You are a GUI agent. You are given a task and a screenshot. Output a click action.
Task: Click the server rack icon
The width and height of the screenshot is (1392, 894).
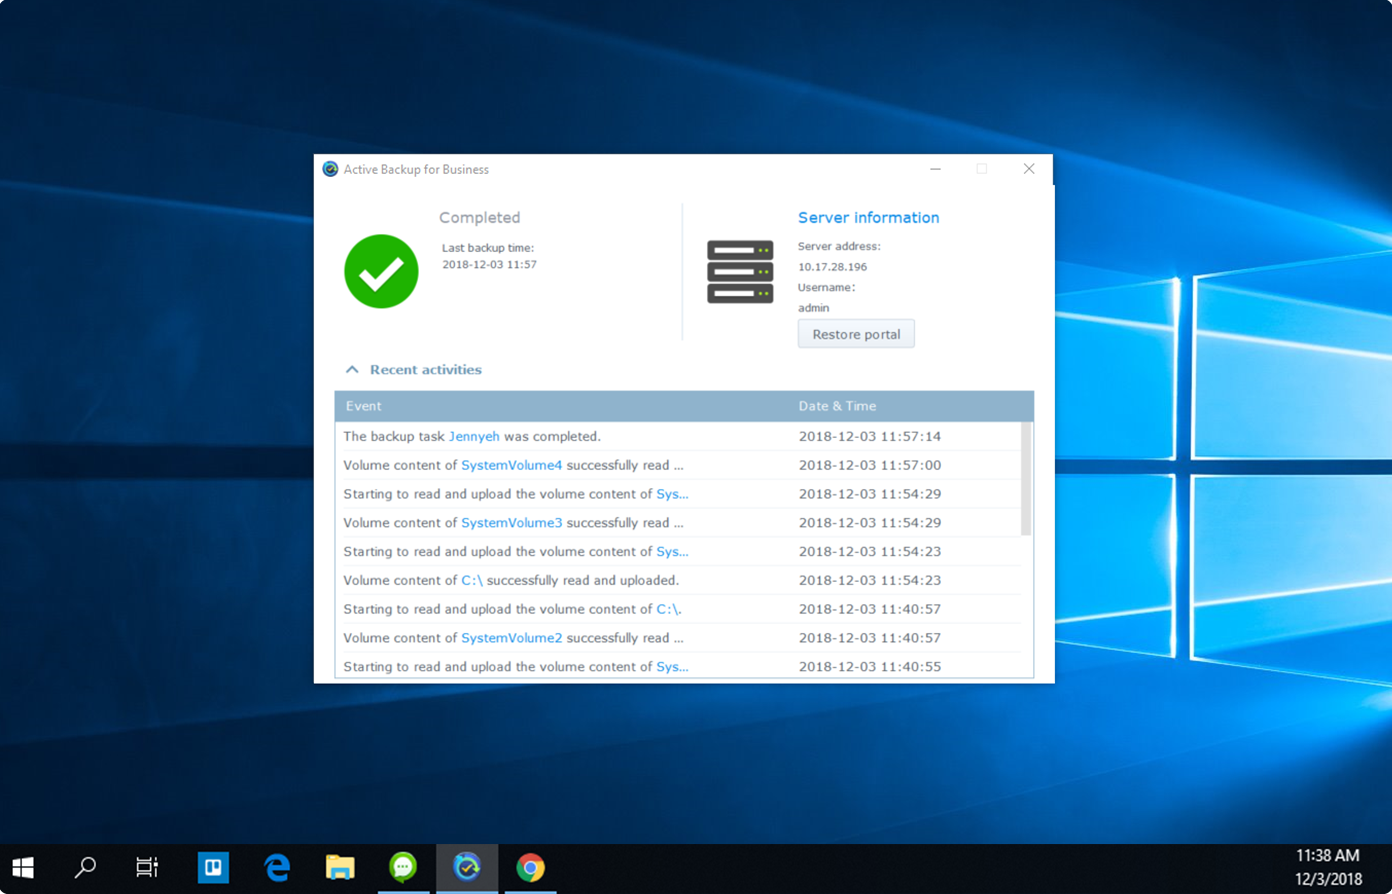click(x=740, y=271)
